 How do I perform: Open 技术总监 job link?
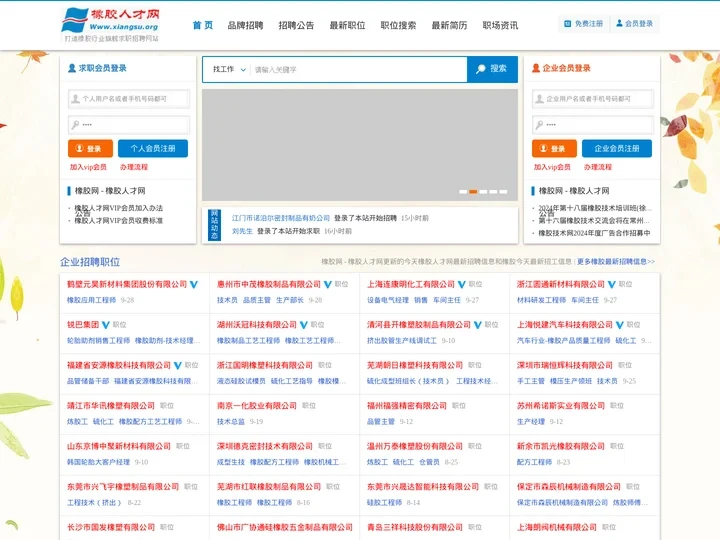point(231,421)
